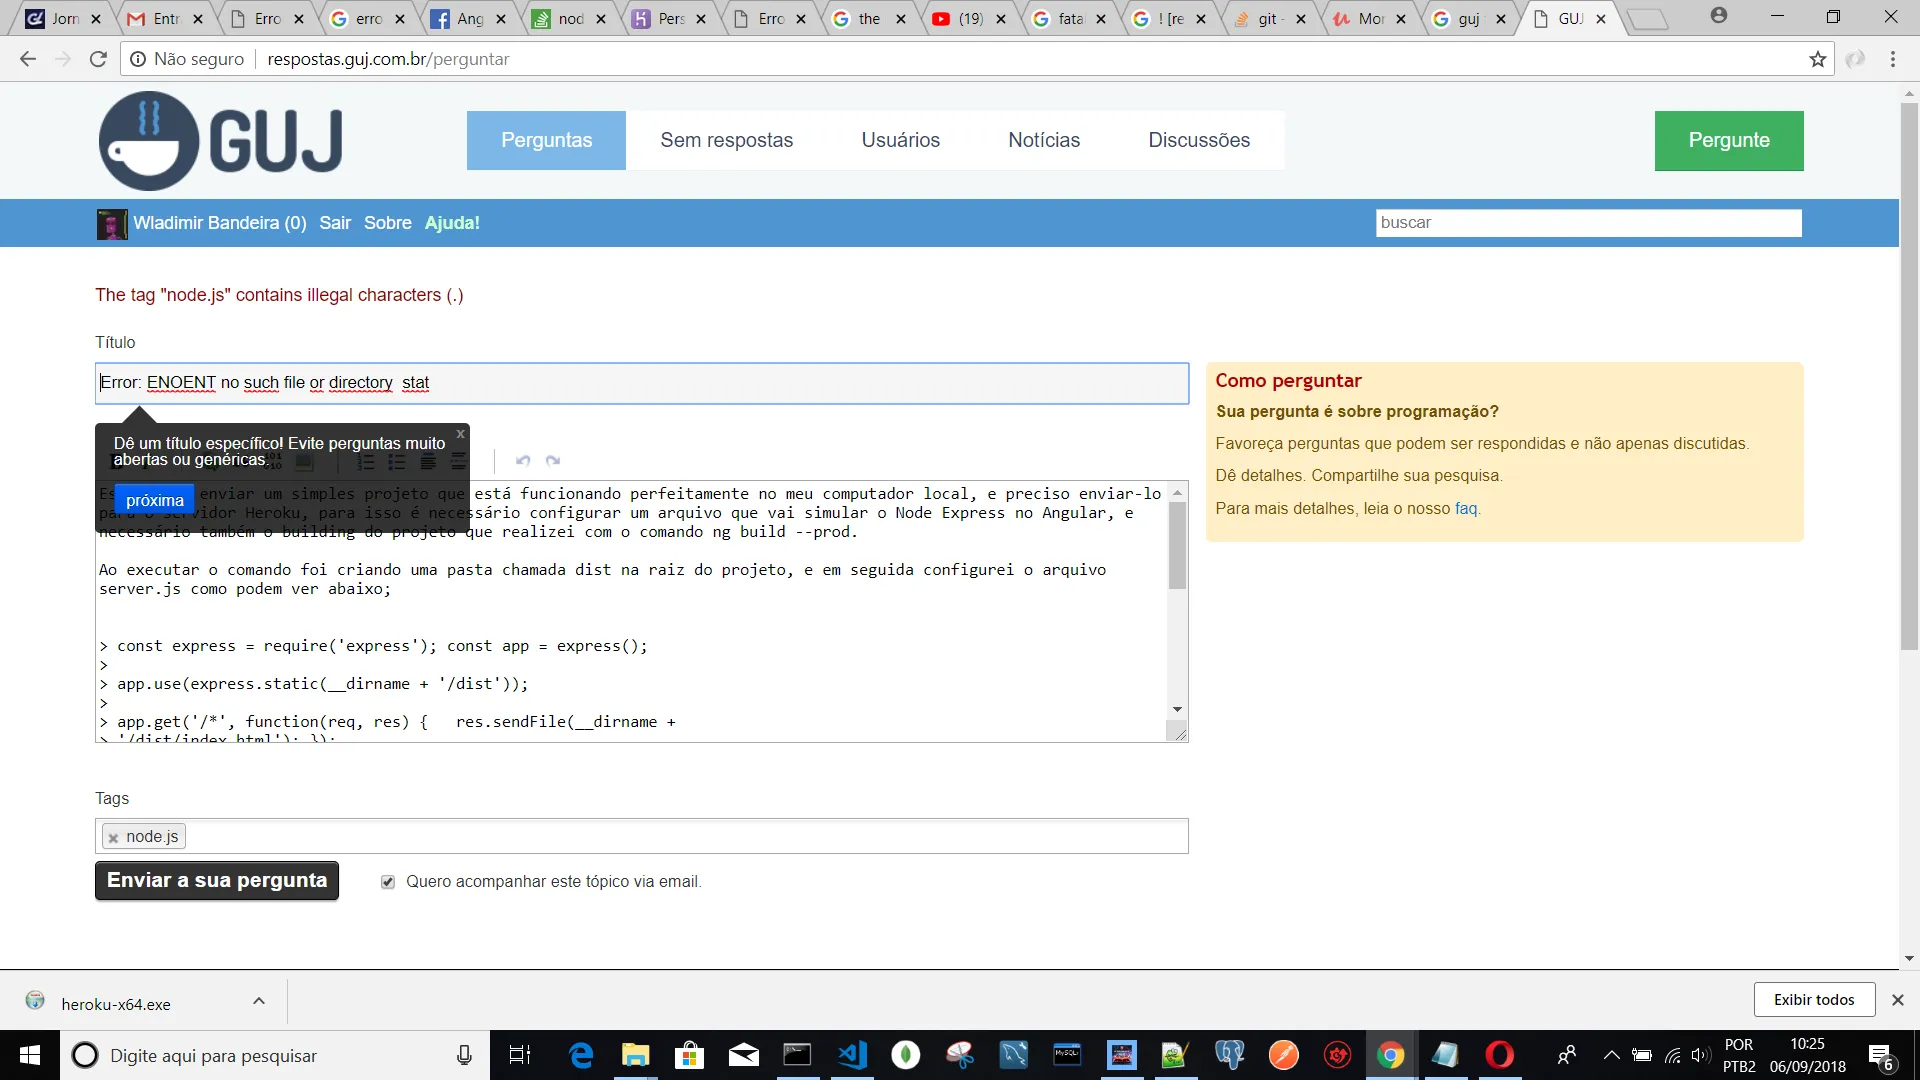Show hidden system tray icons

coord(1611,1055)
